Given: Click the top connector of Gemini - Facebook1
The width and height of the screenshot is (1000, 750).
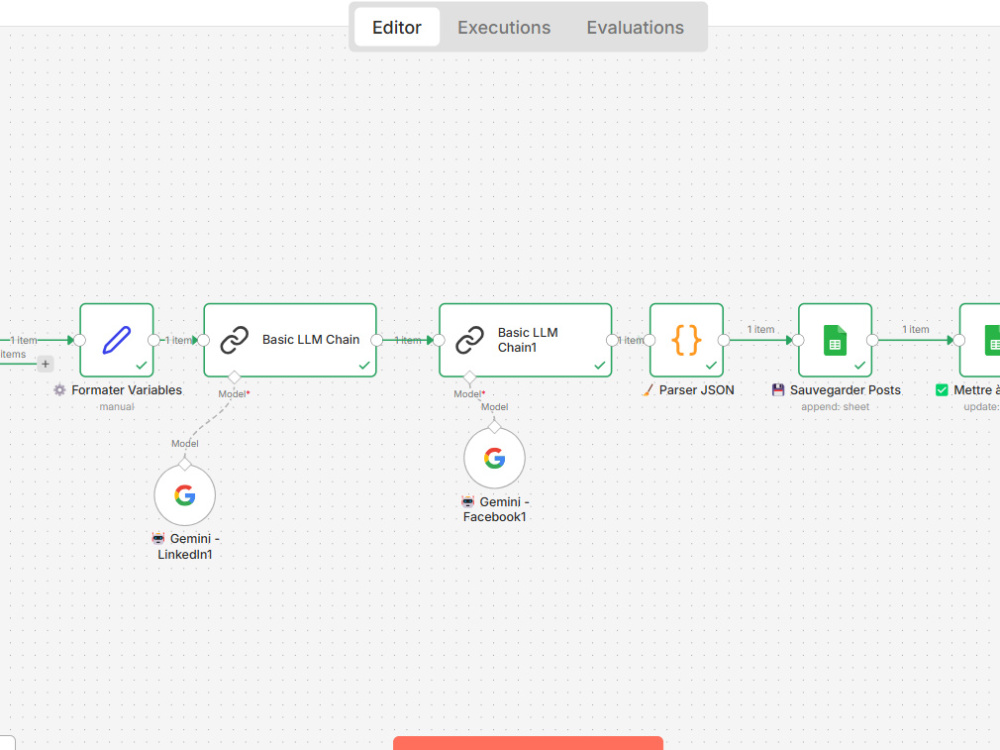Looking at the screenshot, I should 494,427.
